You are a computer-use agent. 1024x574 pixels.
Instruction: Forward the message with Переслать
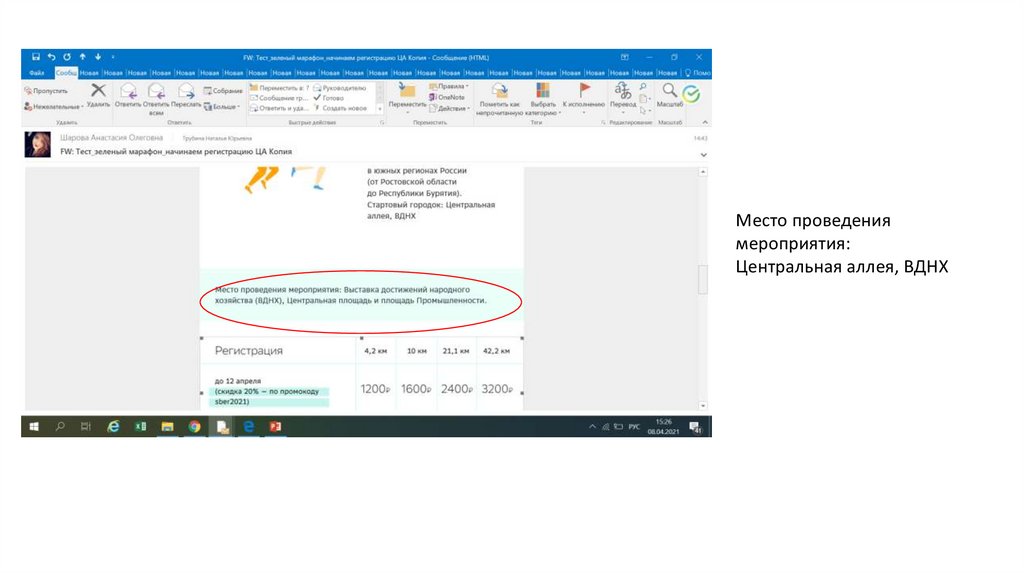point(186,95)
